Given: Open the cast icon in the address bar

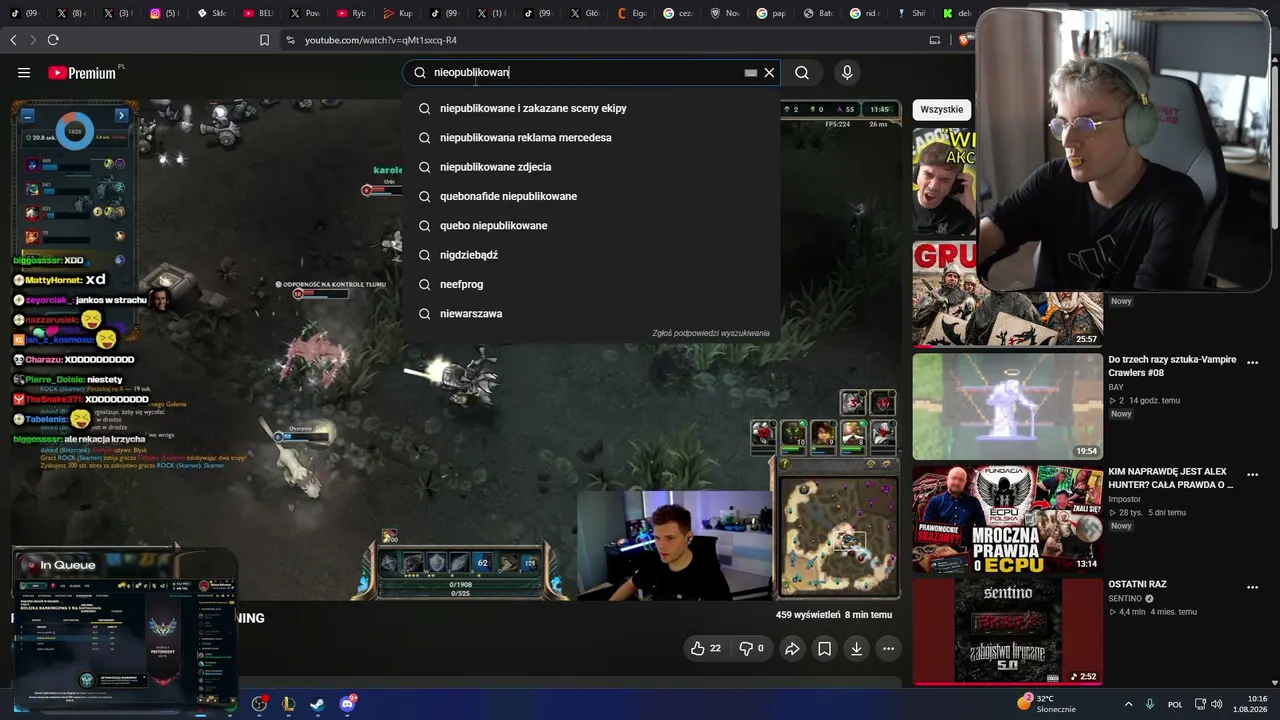Looking at the screenshot, I should pos(935,40).
